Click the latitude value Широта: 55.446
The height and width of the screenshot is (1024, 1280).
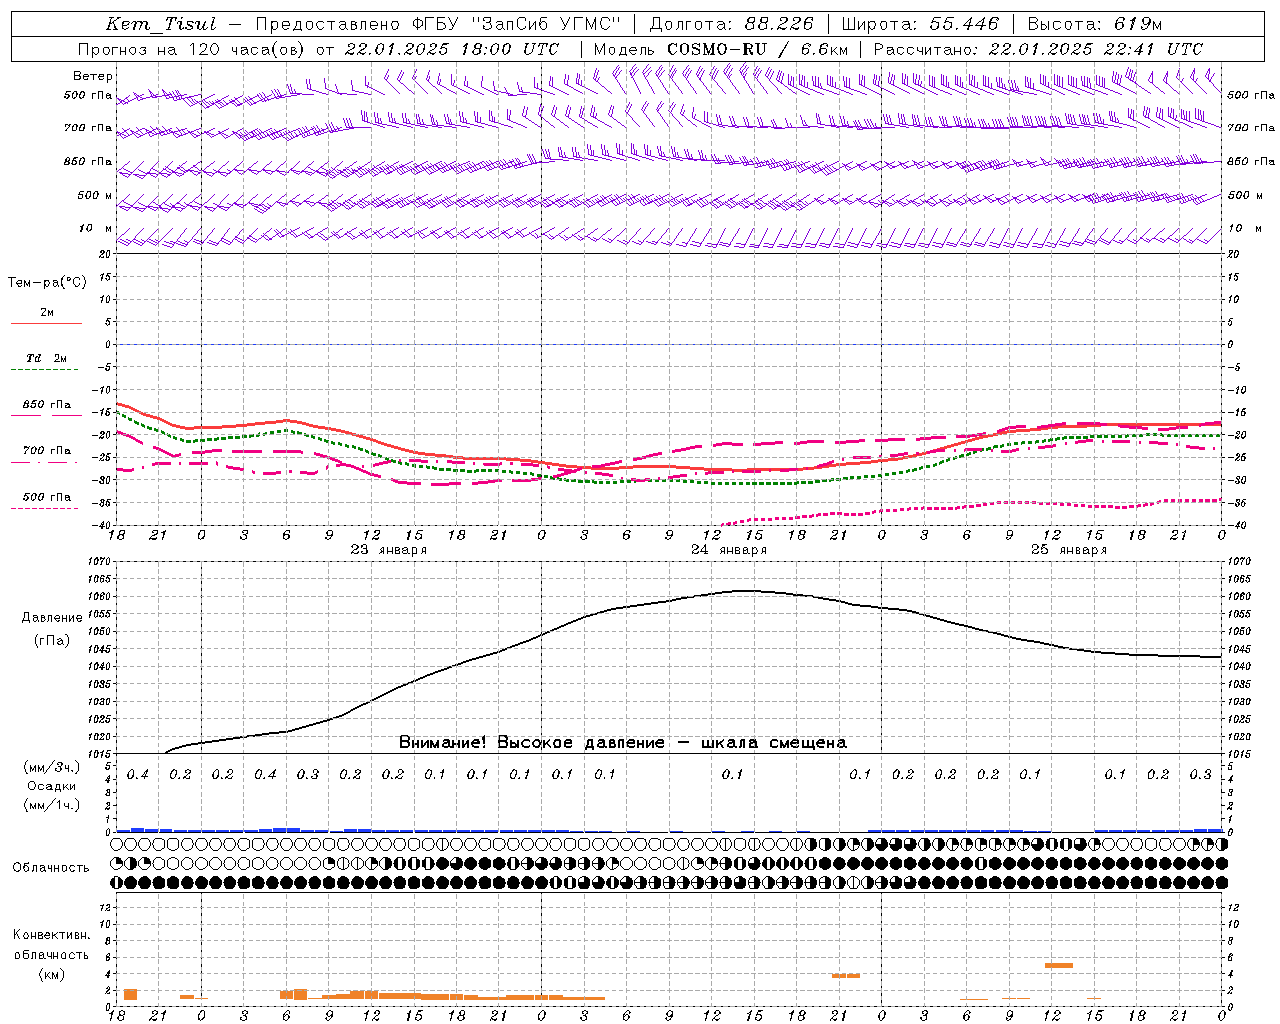point(919,24)
